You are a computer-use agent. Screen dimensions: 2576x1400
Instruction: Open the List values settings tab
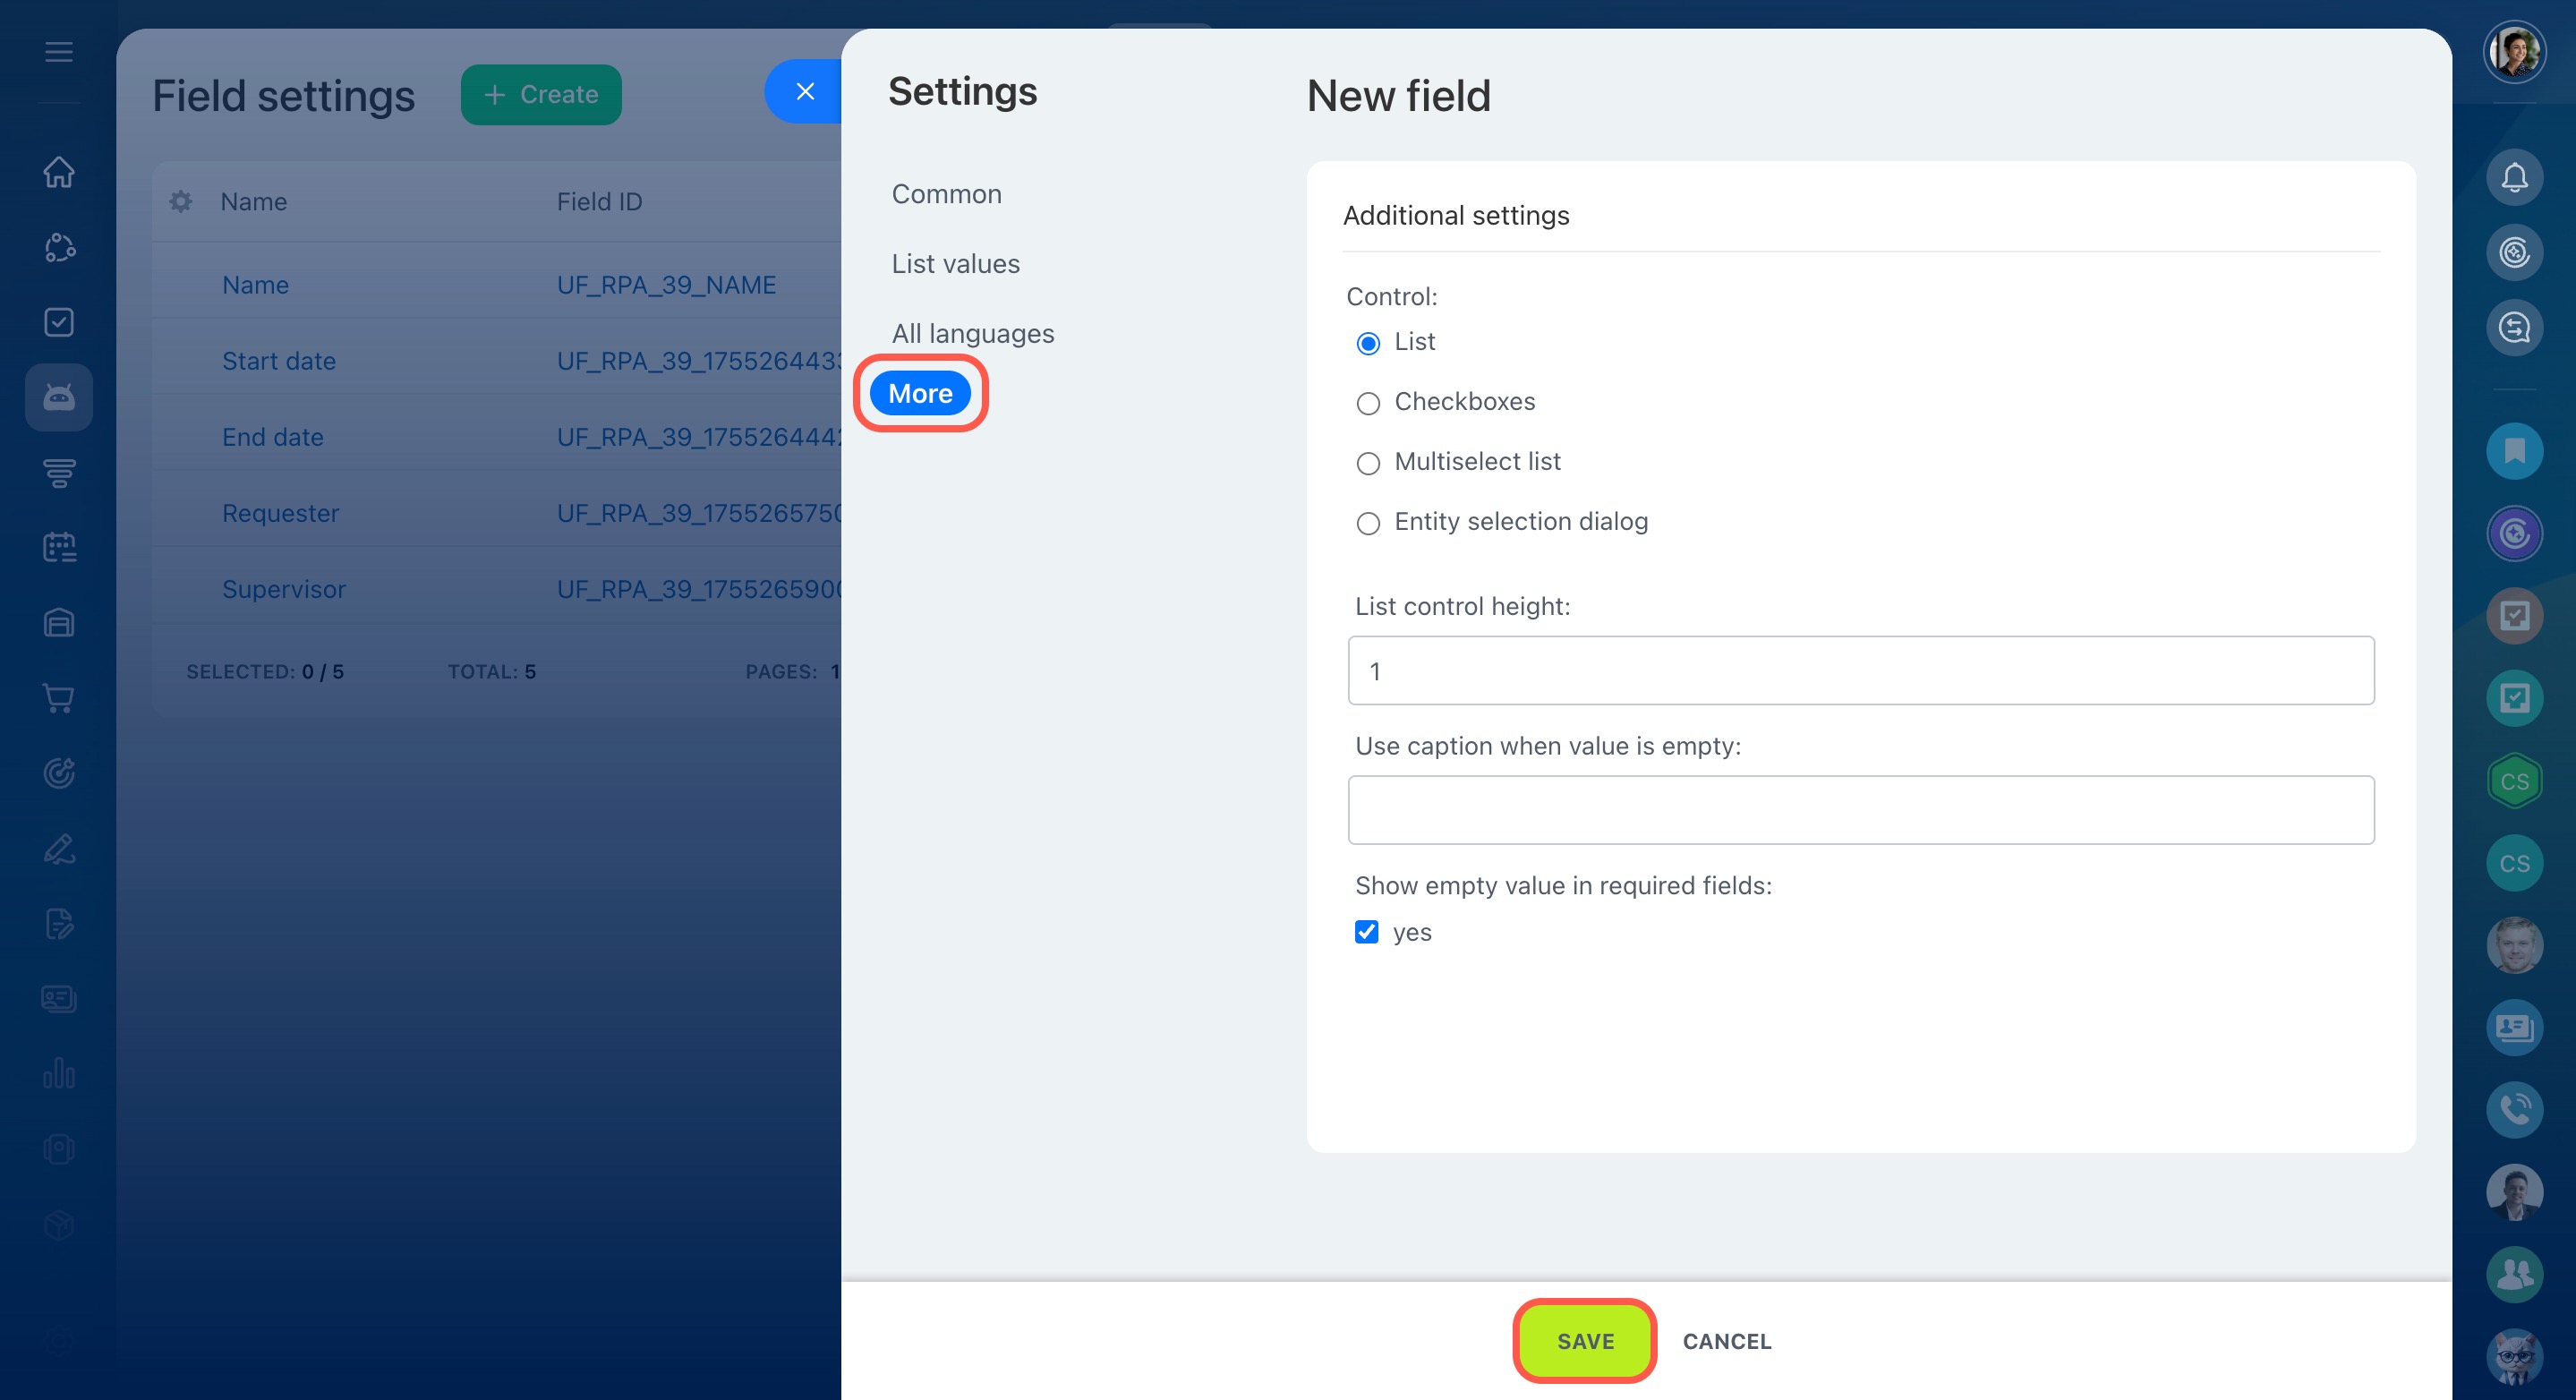(955, 264)
